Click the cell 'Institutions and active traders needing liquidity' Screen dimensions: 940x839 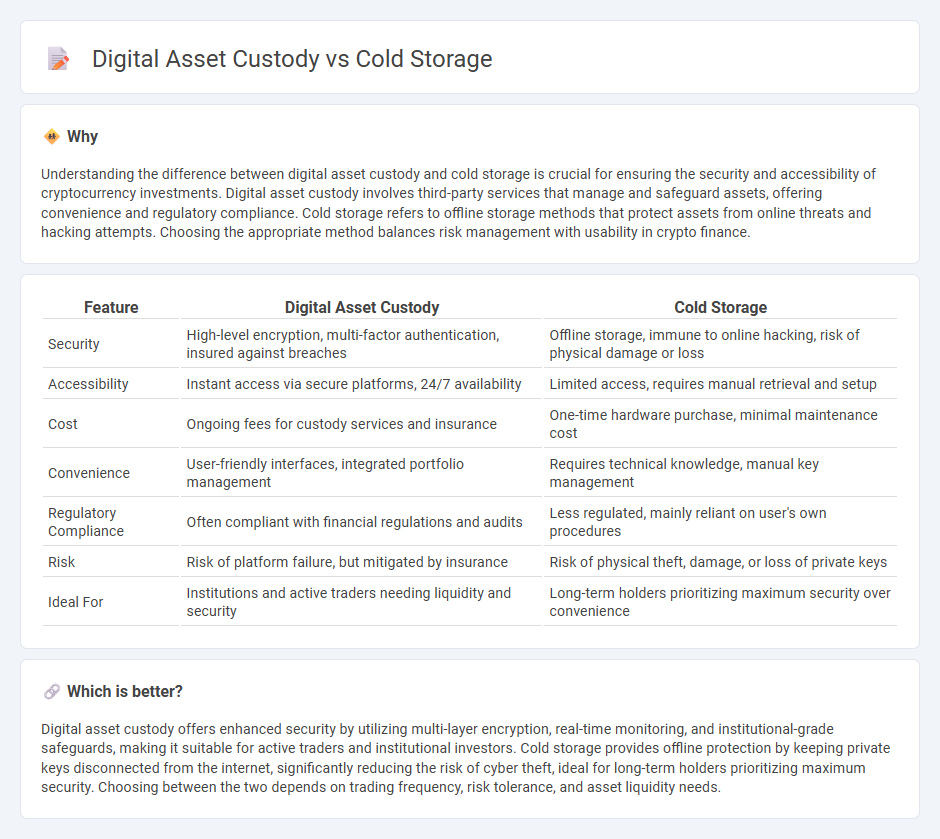click(x=361, y=602)
